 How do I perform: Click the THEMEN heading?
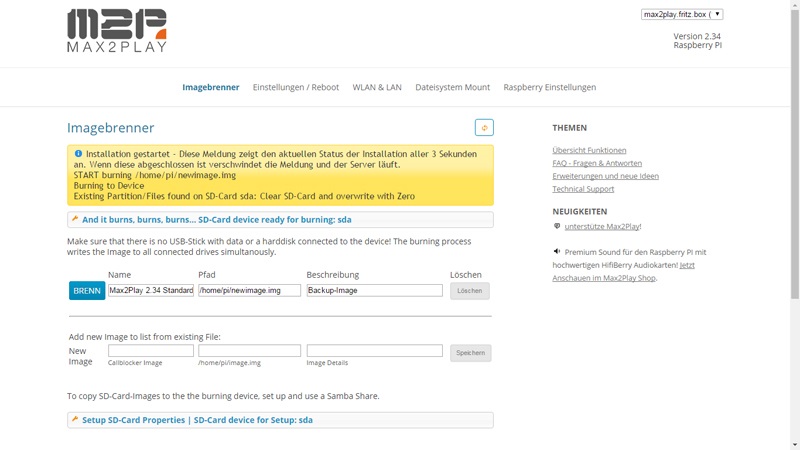569,128
